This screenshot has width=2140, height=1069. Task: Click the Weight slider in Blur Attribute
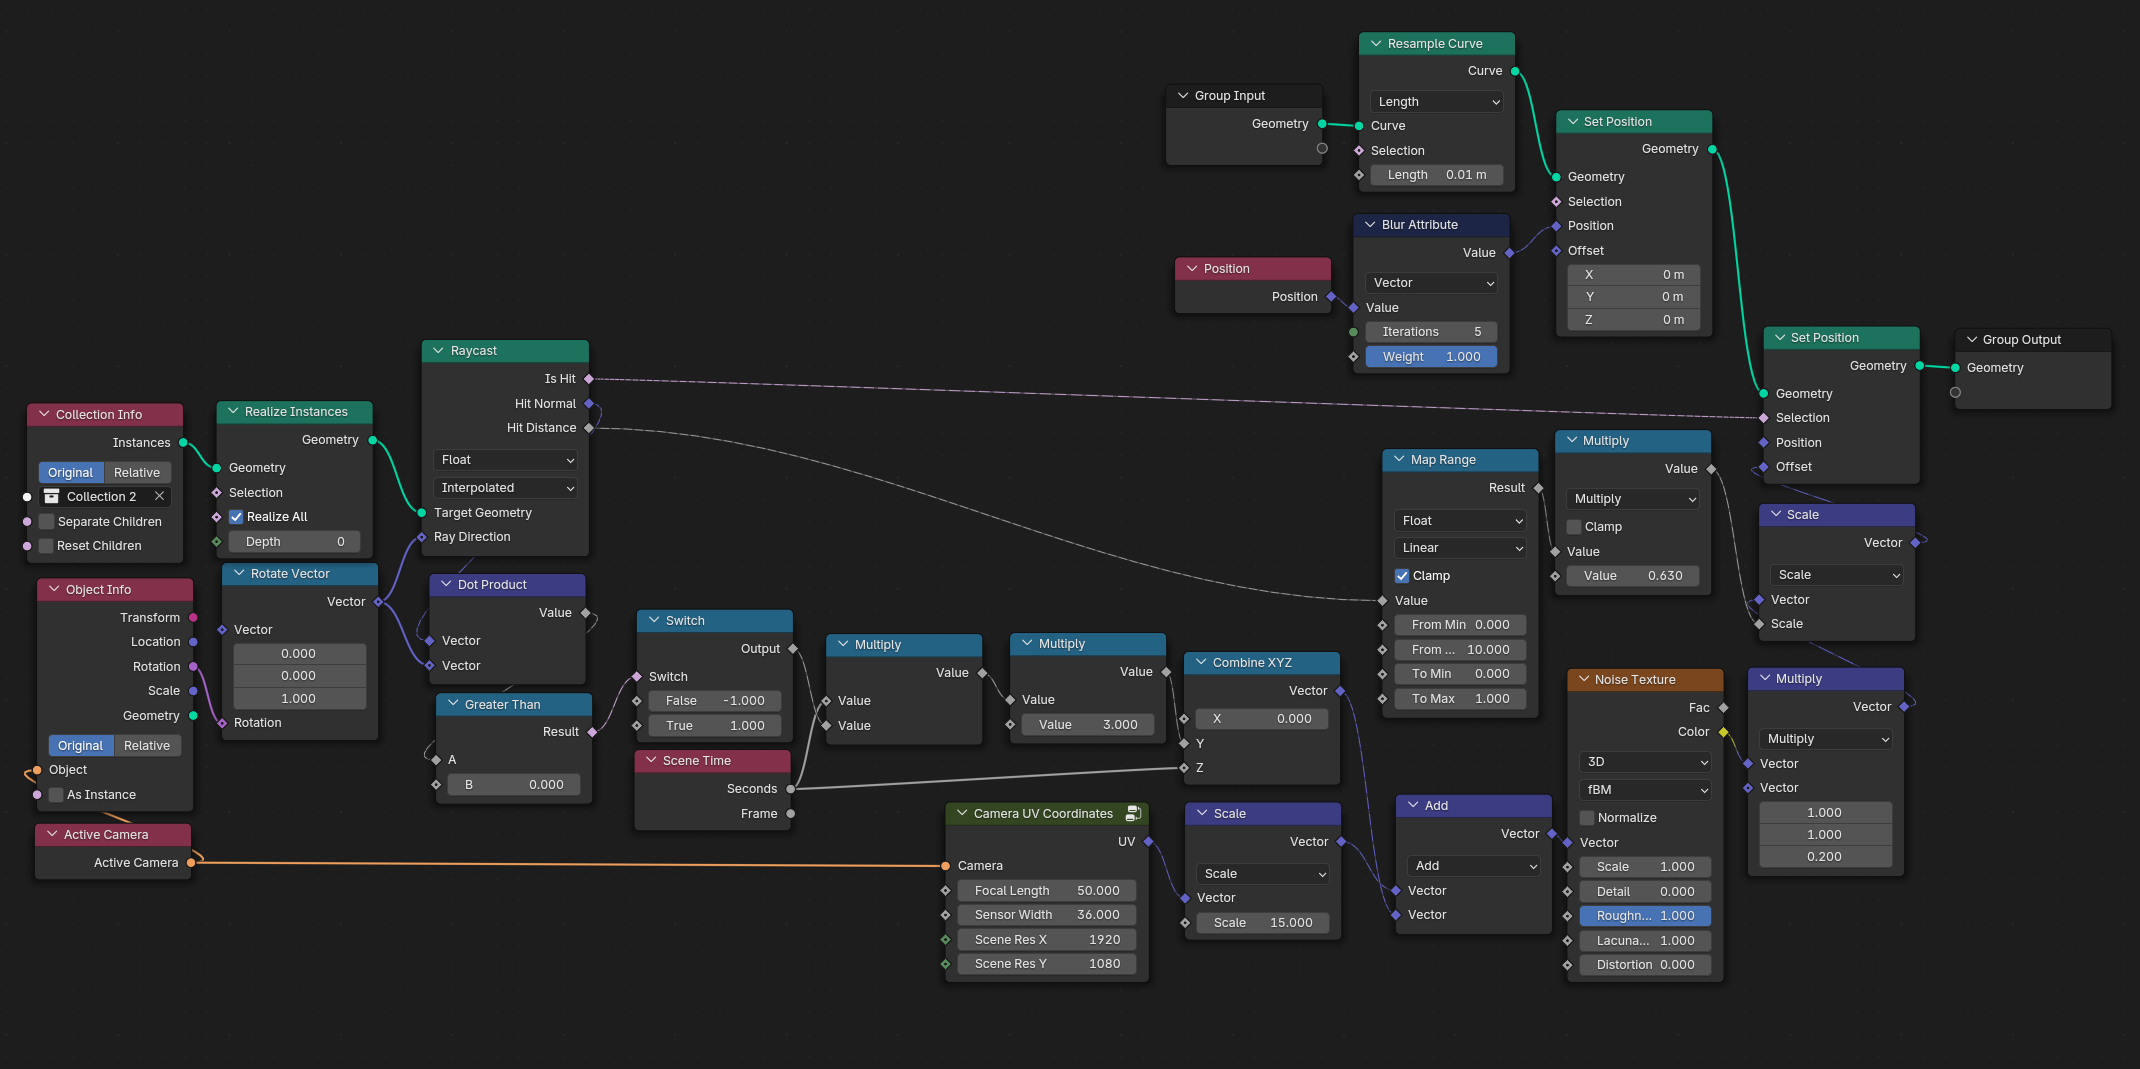[x=1432, y=357]
